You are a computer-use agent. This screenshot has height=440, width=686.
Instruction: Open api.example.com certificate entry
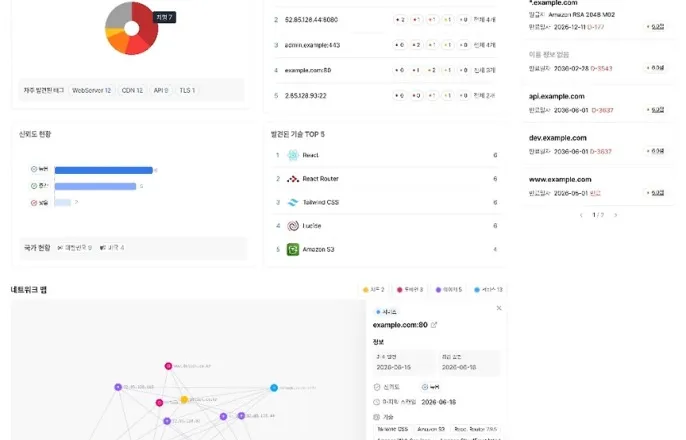(x=597, y=103)
